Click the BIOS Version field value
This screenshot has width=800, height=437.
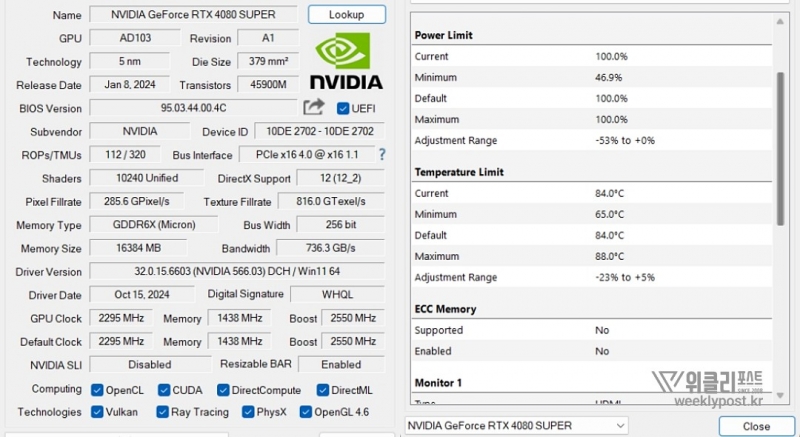click(x=193, y=108)
